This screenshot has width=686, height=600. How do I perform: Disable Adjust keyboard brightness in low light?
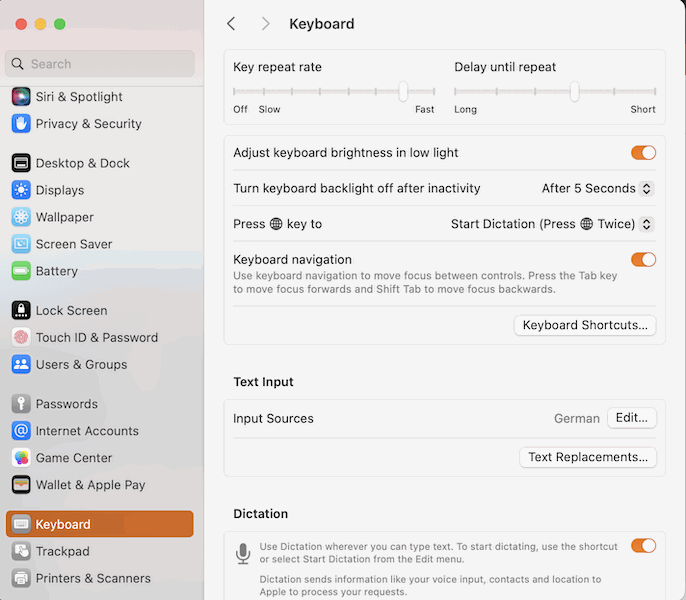point(643,153)
